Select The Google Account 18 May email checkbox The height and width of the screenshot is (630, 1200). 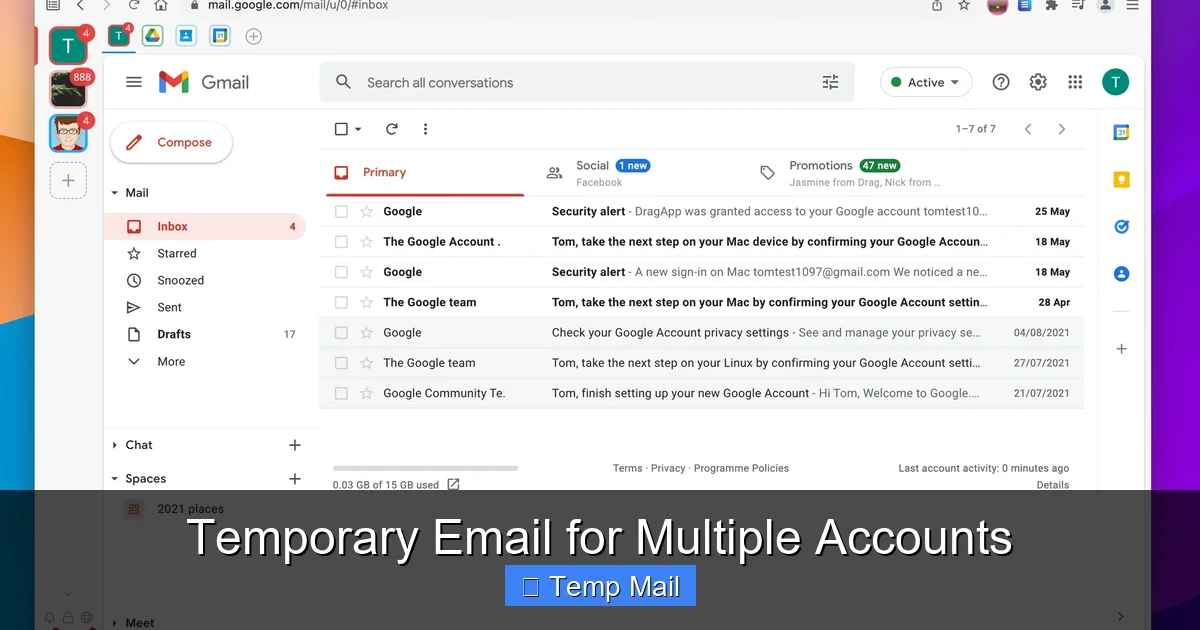click(x=341, y=241)
